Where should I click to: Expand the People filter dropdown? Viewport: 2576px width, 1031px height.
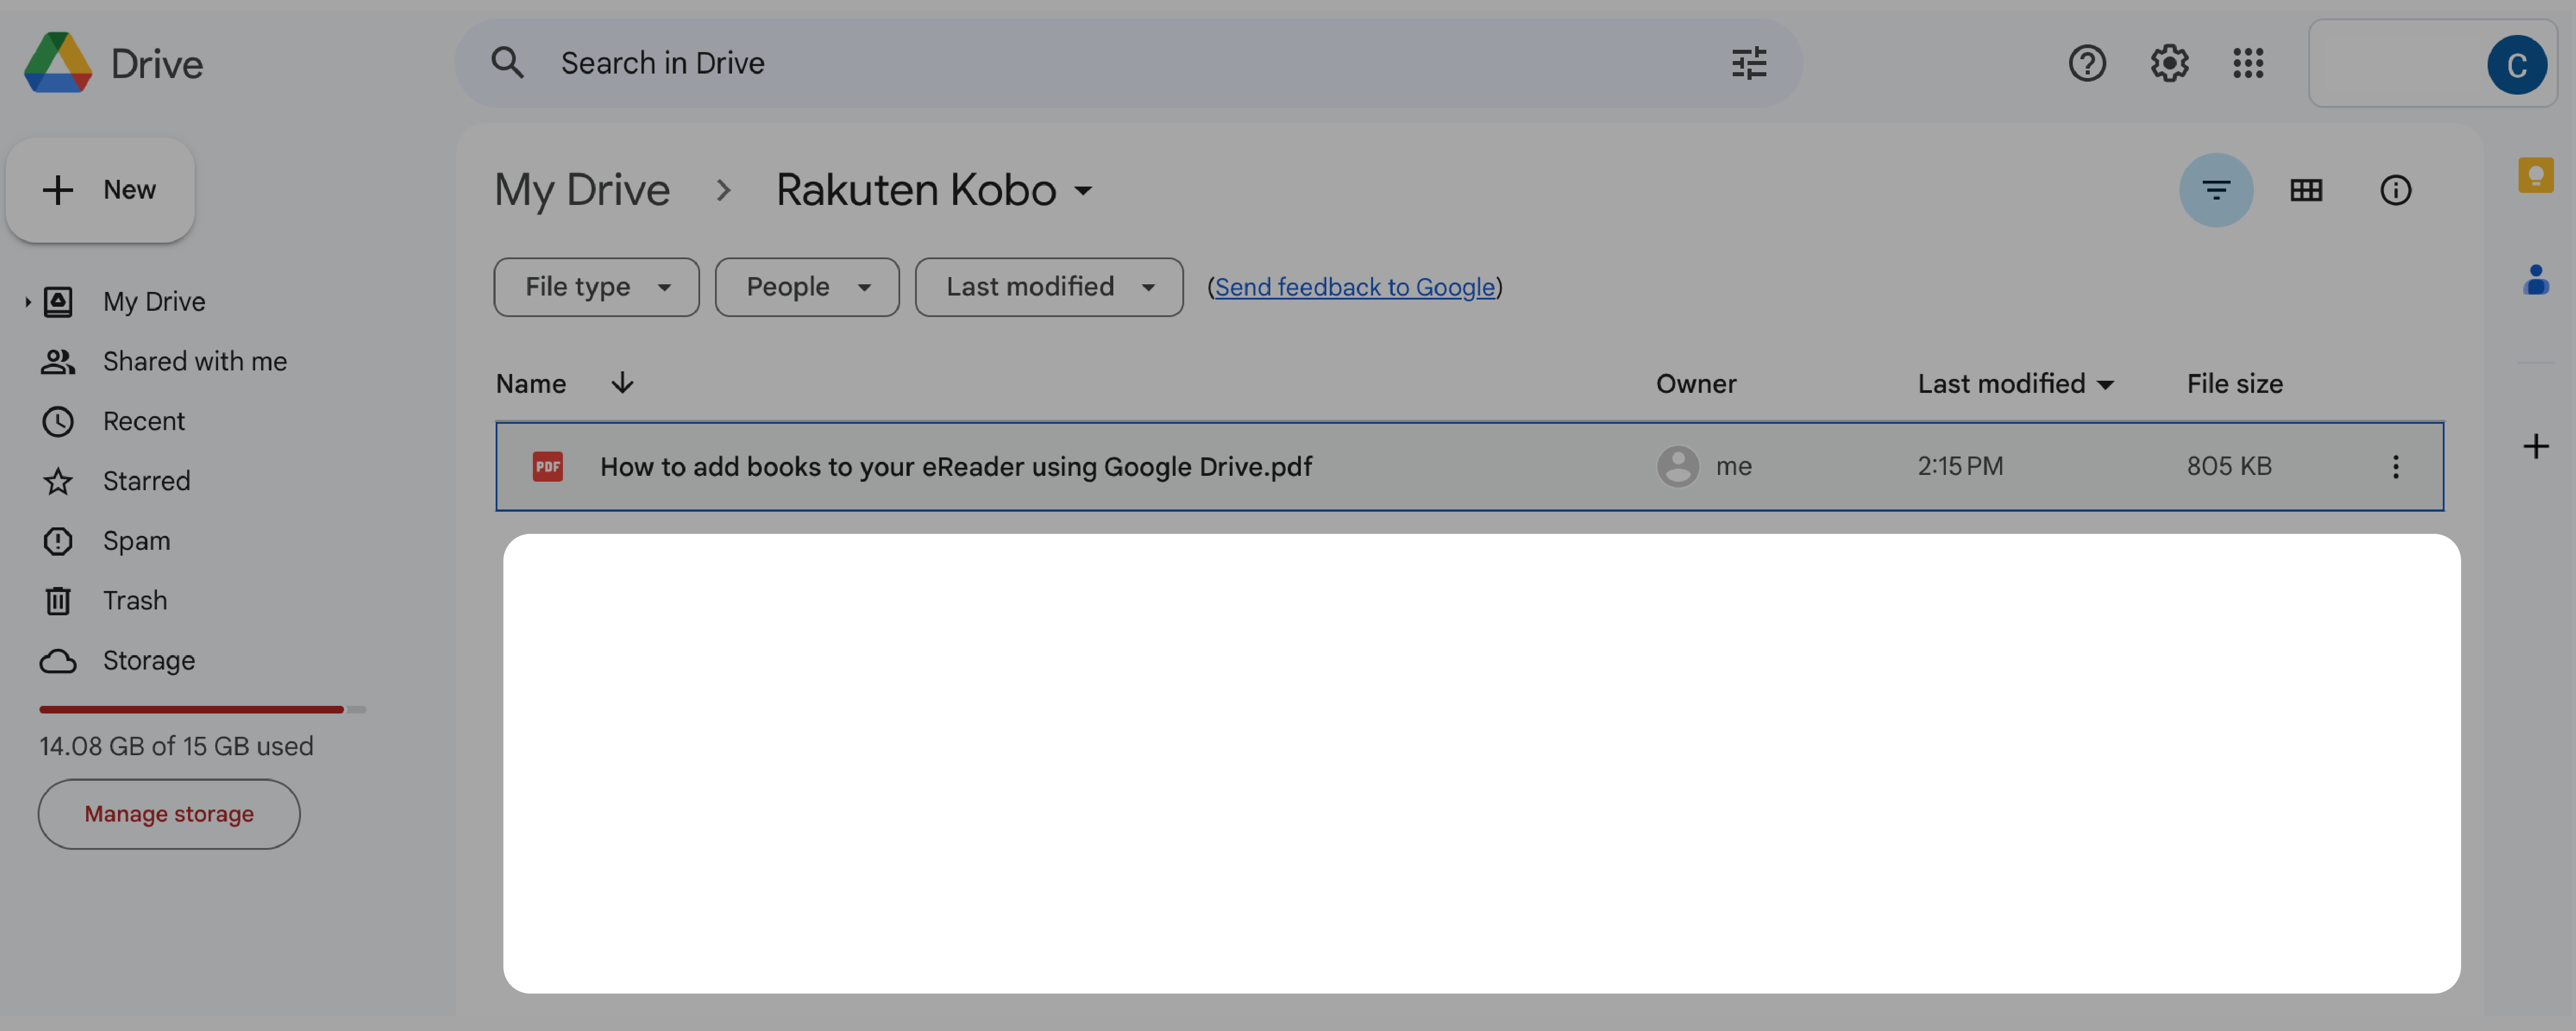tap(806, 286)
